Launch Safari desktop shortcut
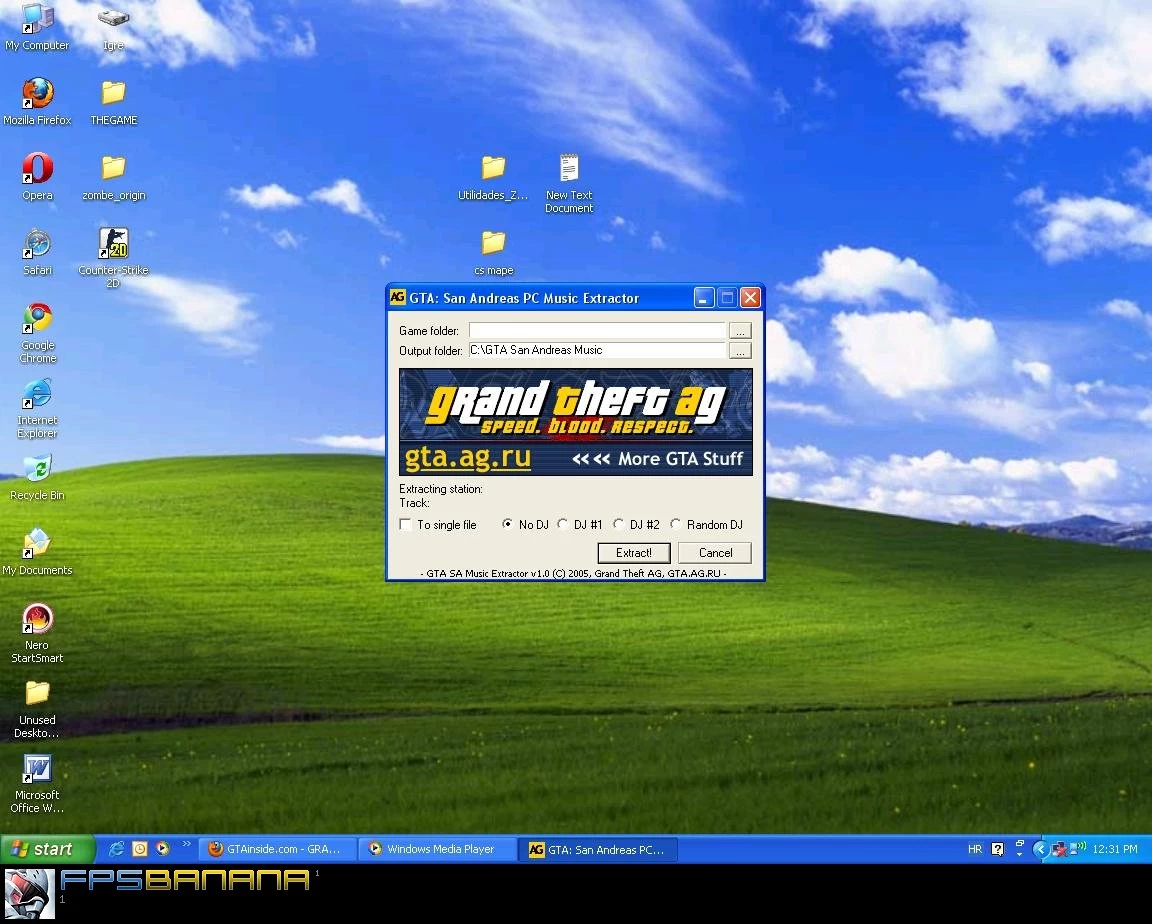This screenshot has height=924, width=1152. pyautogui.click(x=37, y=251)
